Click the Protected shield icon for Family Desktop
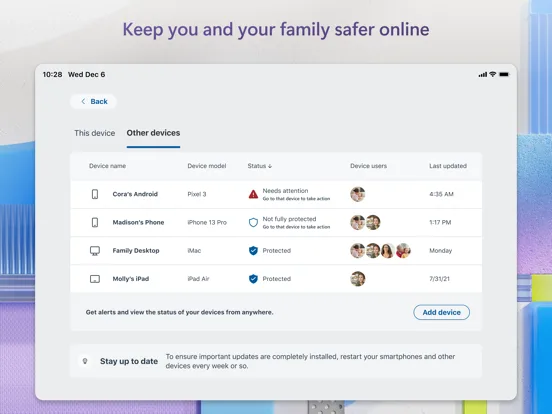The width and height of the screenshot is (552, 414). 253,251
